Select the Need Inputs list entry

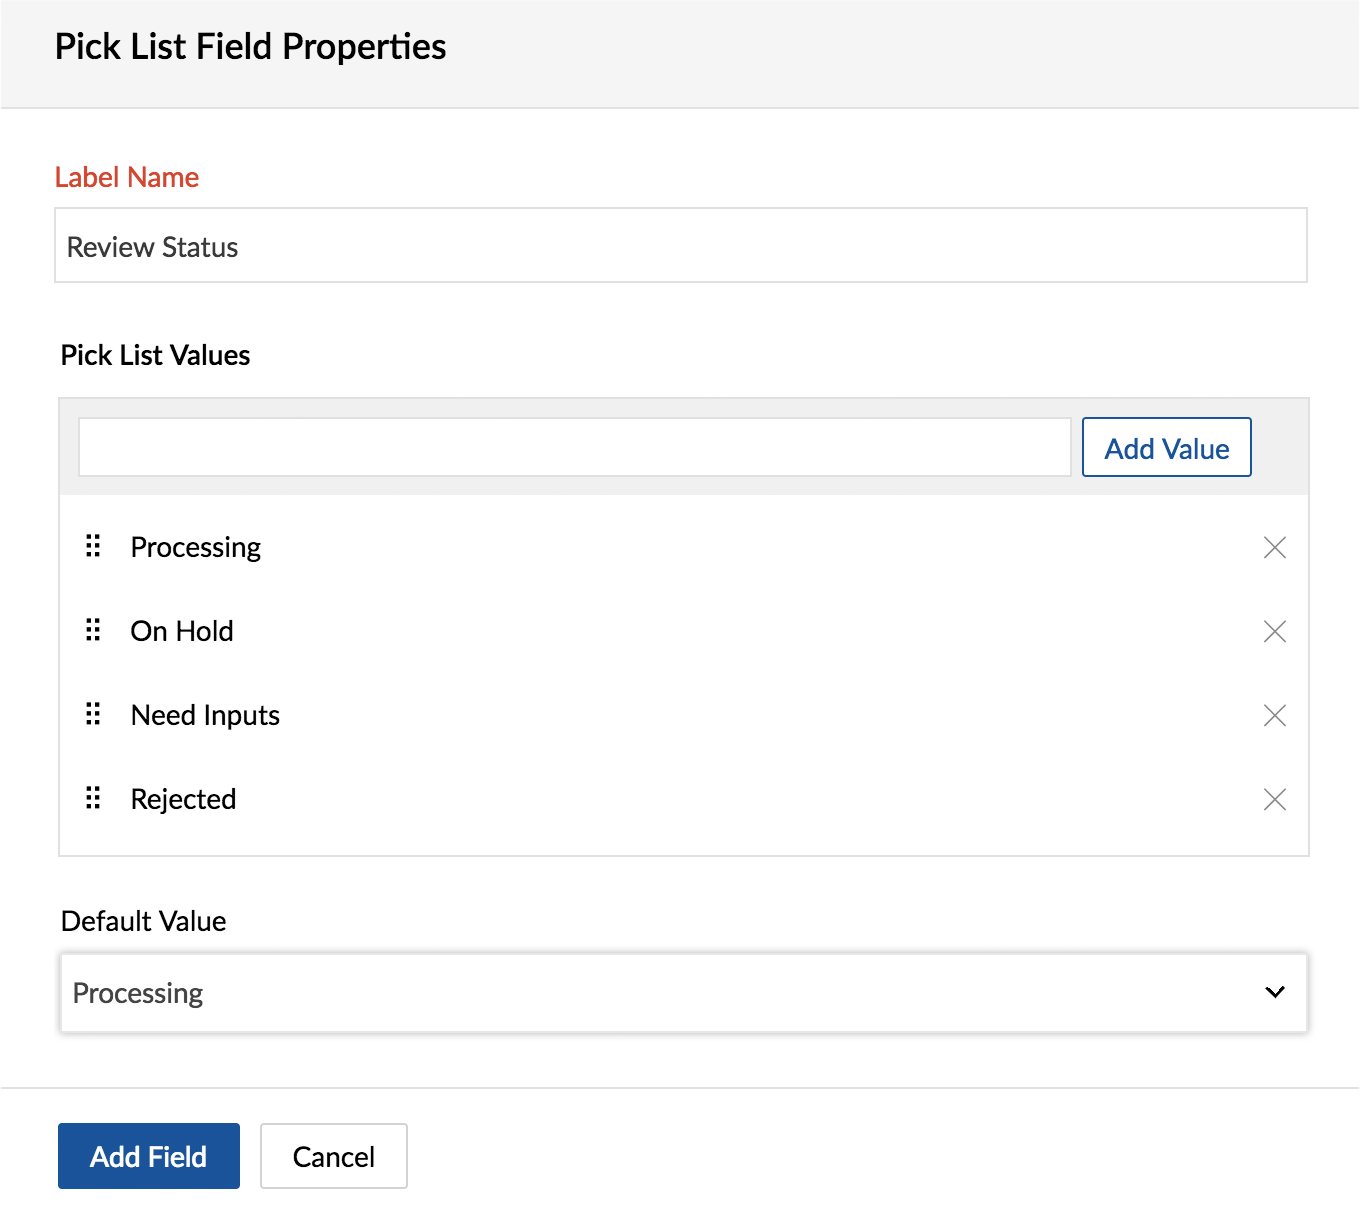point(205,715)
